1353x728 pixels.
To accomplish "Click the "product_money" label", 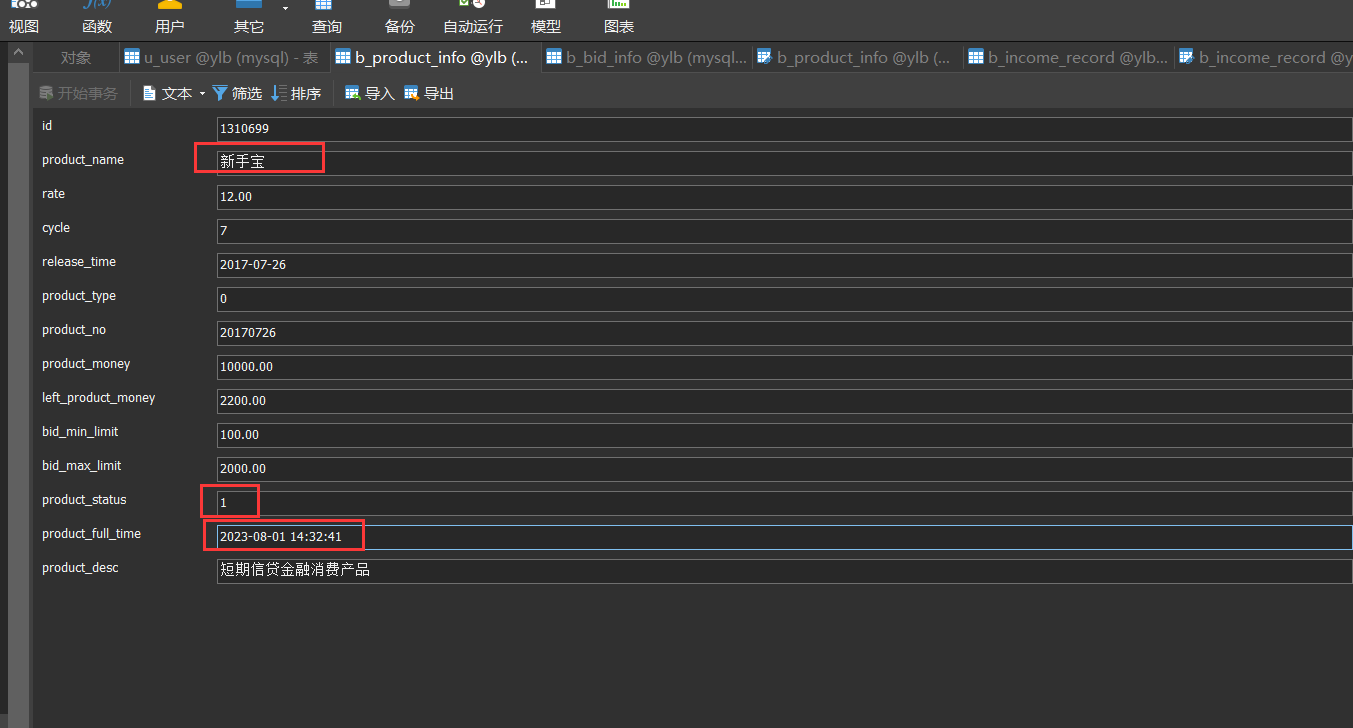I will 86,364.
